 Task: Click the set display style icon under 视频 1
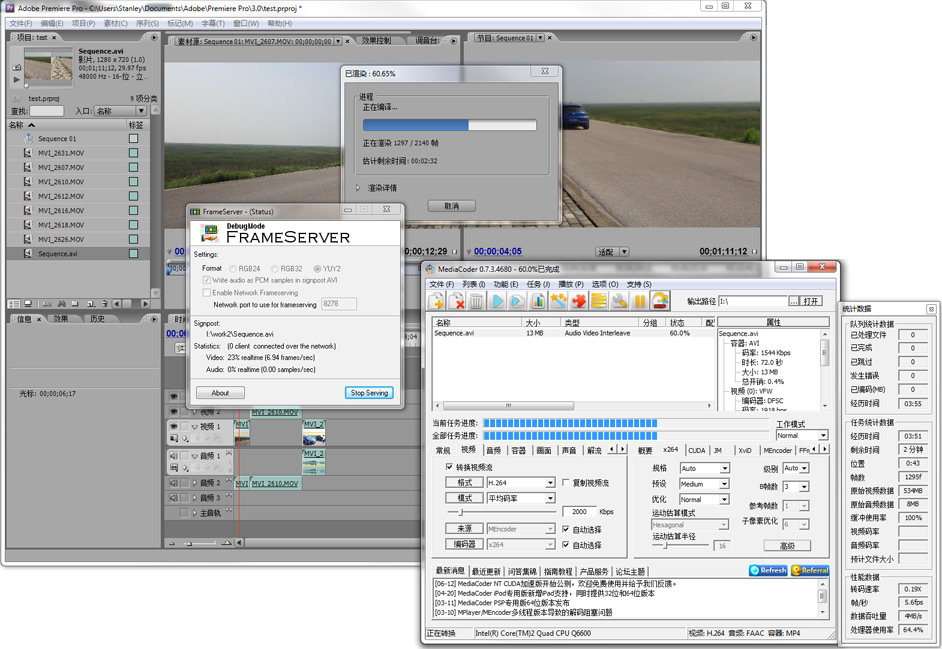174,437
